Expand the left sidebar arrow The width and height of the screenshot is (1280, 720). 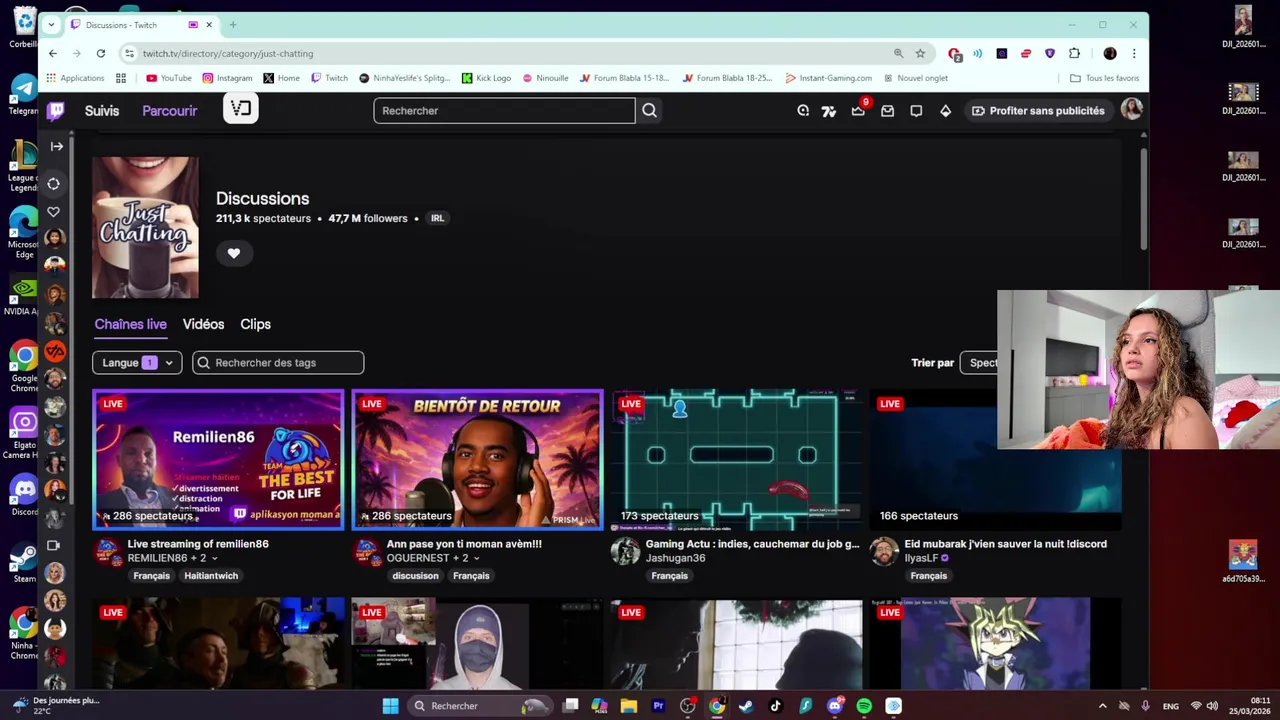pos(56,146)
